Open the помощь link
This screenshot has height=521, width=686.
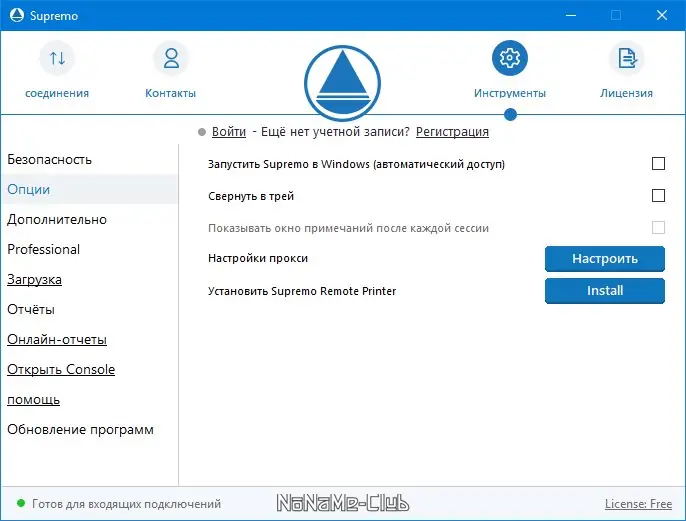pos(33,400)
